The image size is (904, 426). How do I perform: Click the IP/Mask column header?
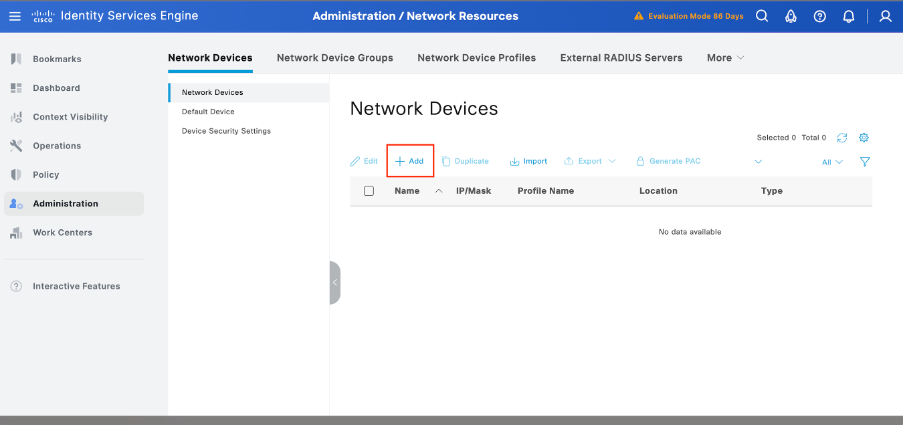[473, 191]
